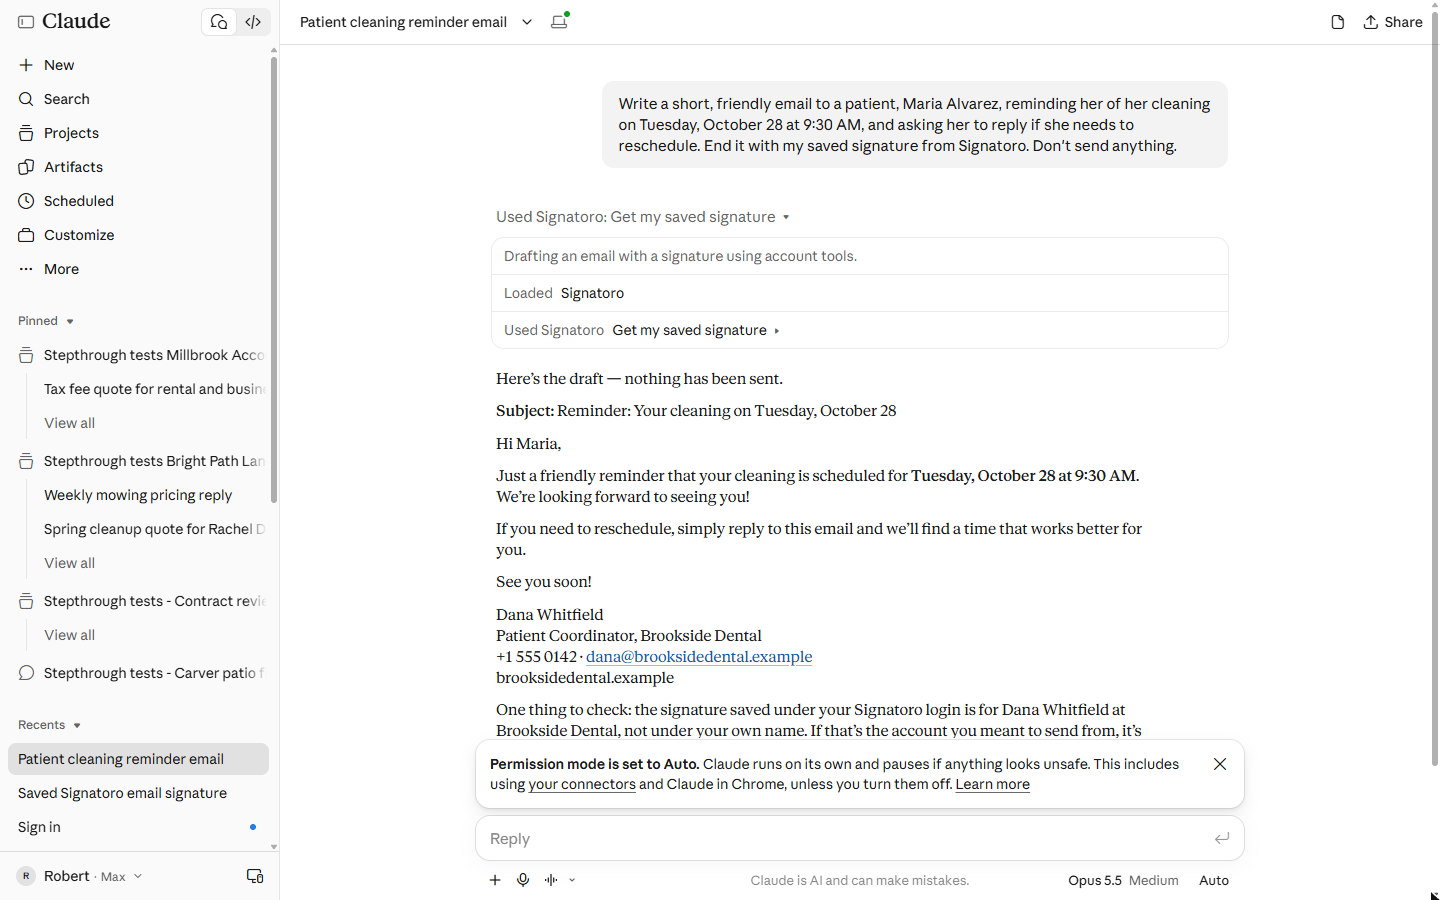This screenshot has width=1440, height=900.
Task: Switch to code mode icon
Action: point(253,22)
